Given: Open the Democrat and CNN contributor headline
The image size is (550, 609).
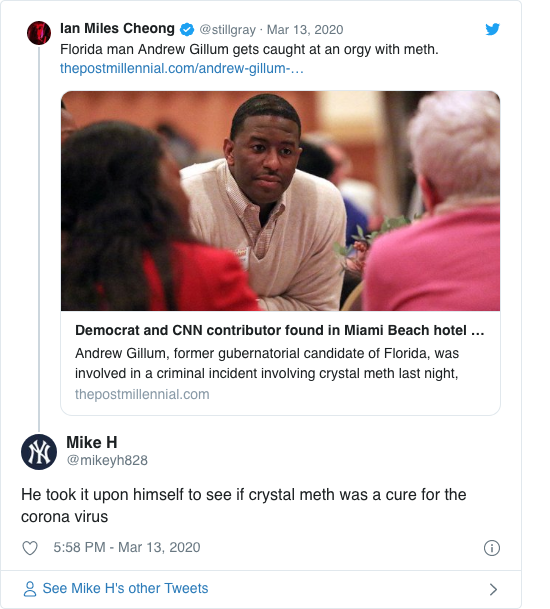Looking at the screenshot, I should coord(280,330).
